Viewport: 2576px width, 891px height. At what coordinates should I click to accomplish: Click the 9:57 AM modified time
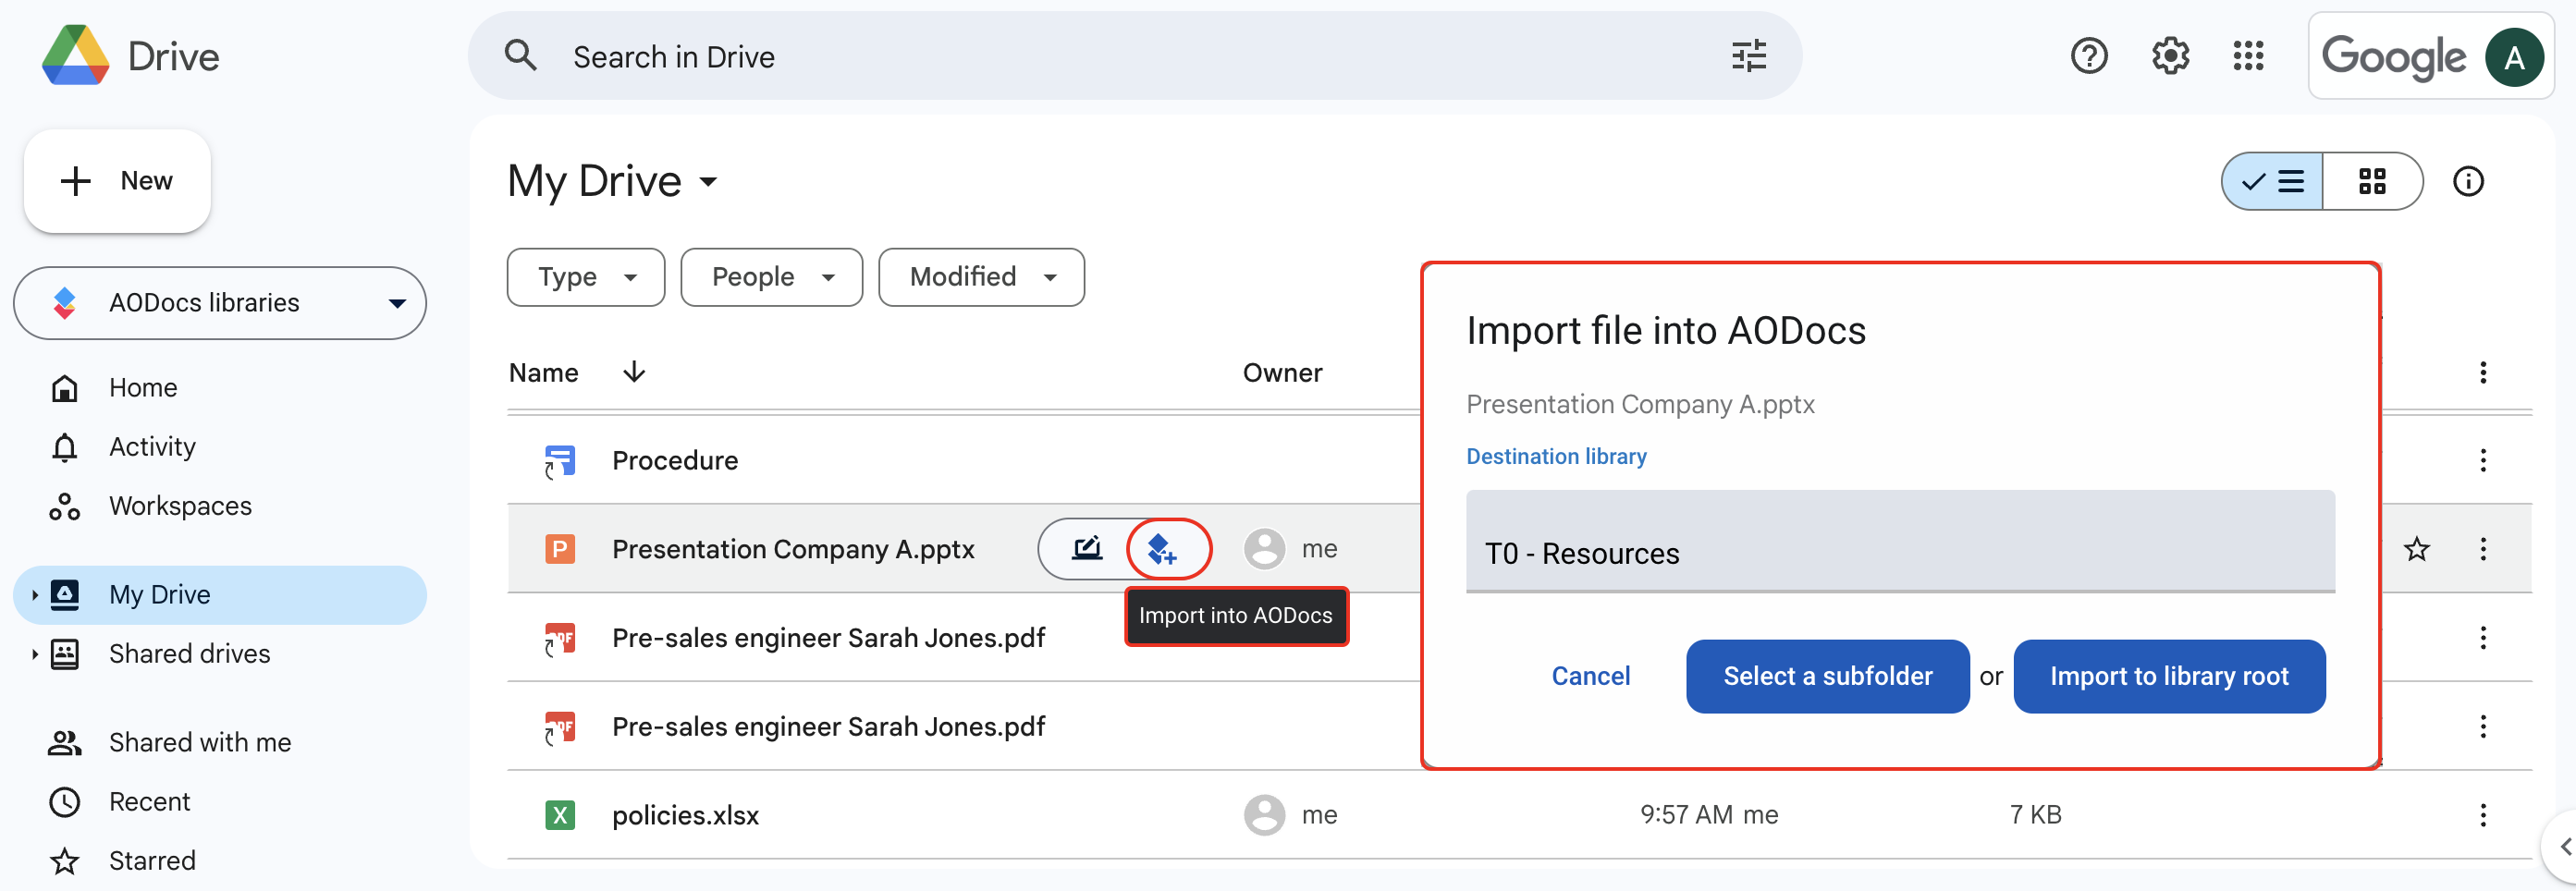(1686, 815)
